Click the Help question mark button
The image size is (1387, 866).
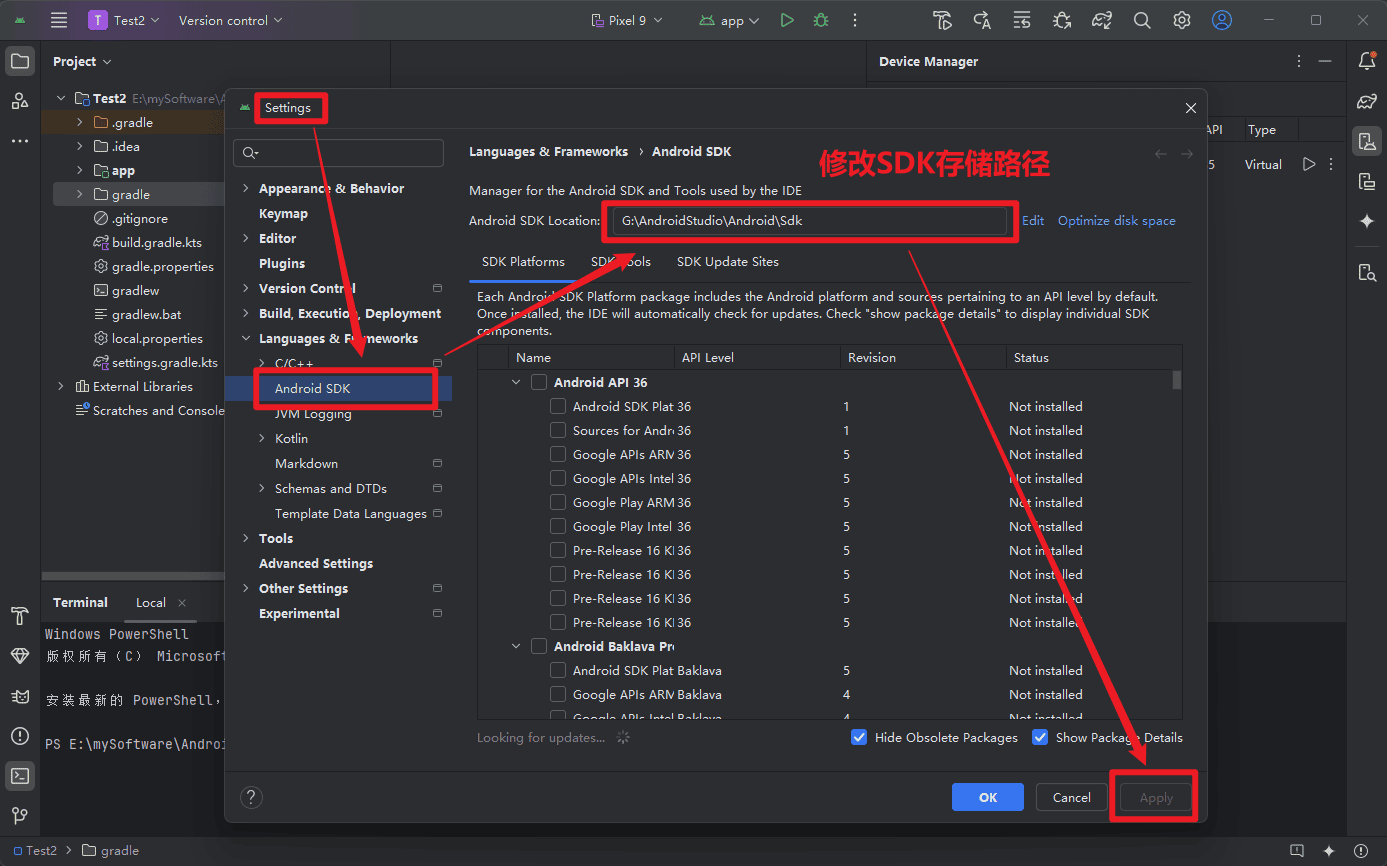[252, 797]
